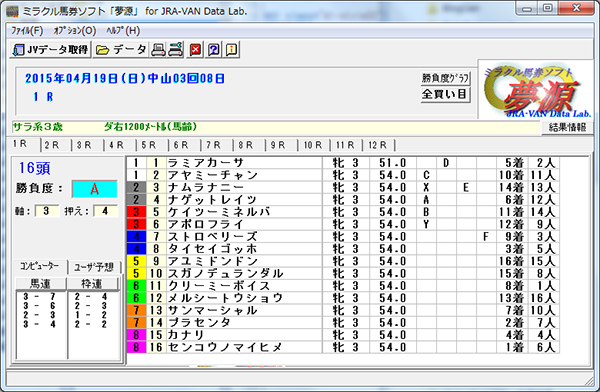Click the 結果情報 button
The width and height of the screenshot is (600, 392).
coord(567,127)
